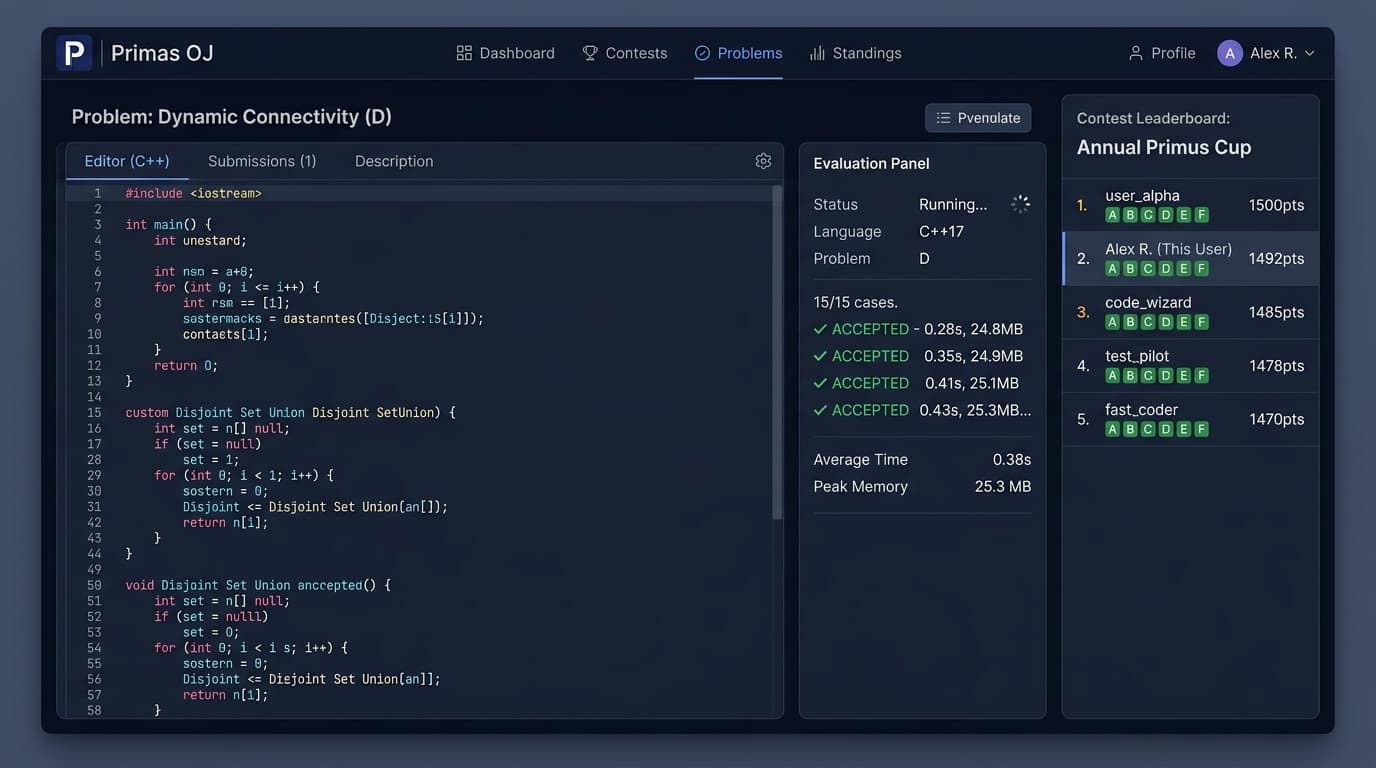Select the code_wizard leaderboard entry
This screenshot has height=768, width=1376.
coord(1191,312)
